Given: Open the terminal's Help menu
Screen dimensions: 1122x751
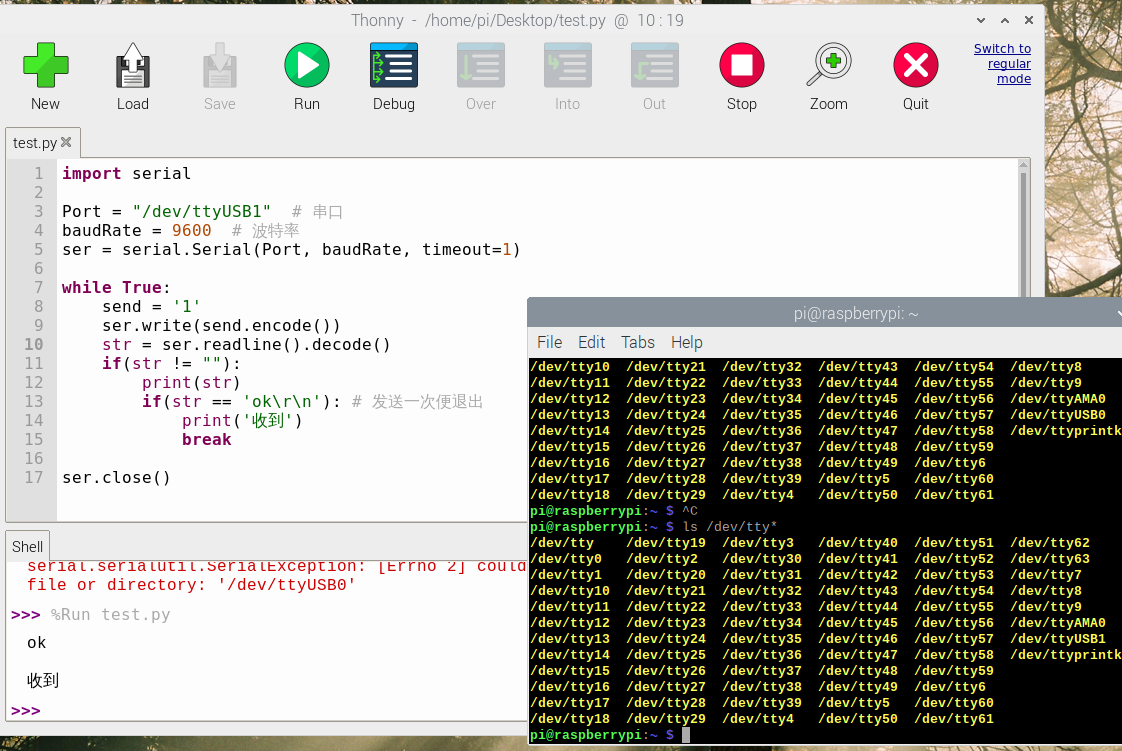Looking at the screenshot, I should pos(687,342).
